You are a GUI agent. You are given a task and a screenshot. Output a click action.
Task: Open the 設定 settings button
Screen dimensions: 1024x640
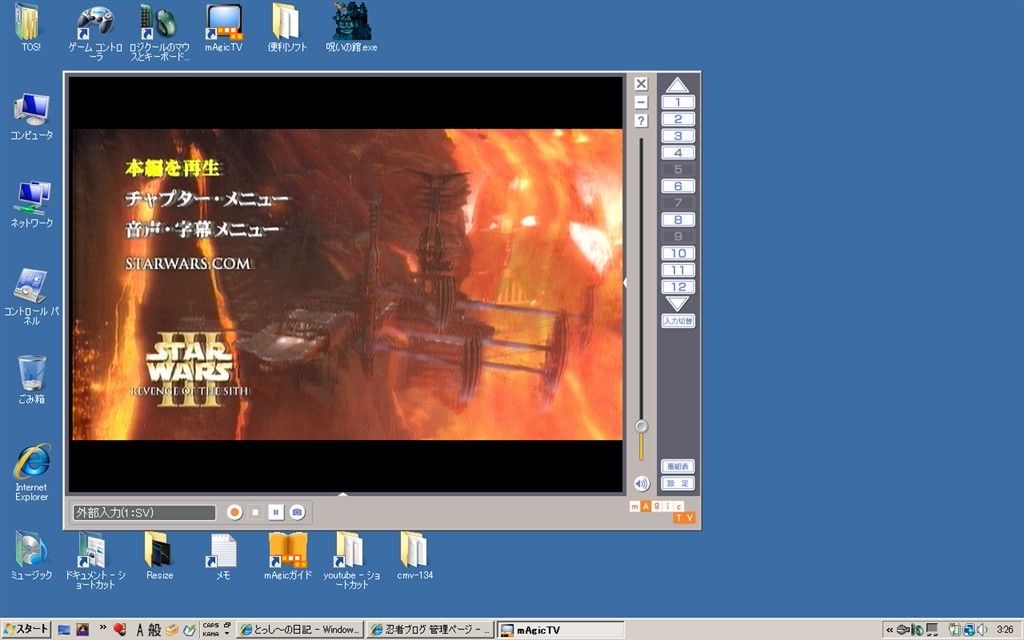point(678,483)
